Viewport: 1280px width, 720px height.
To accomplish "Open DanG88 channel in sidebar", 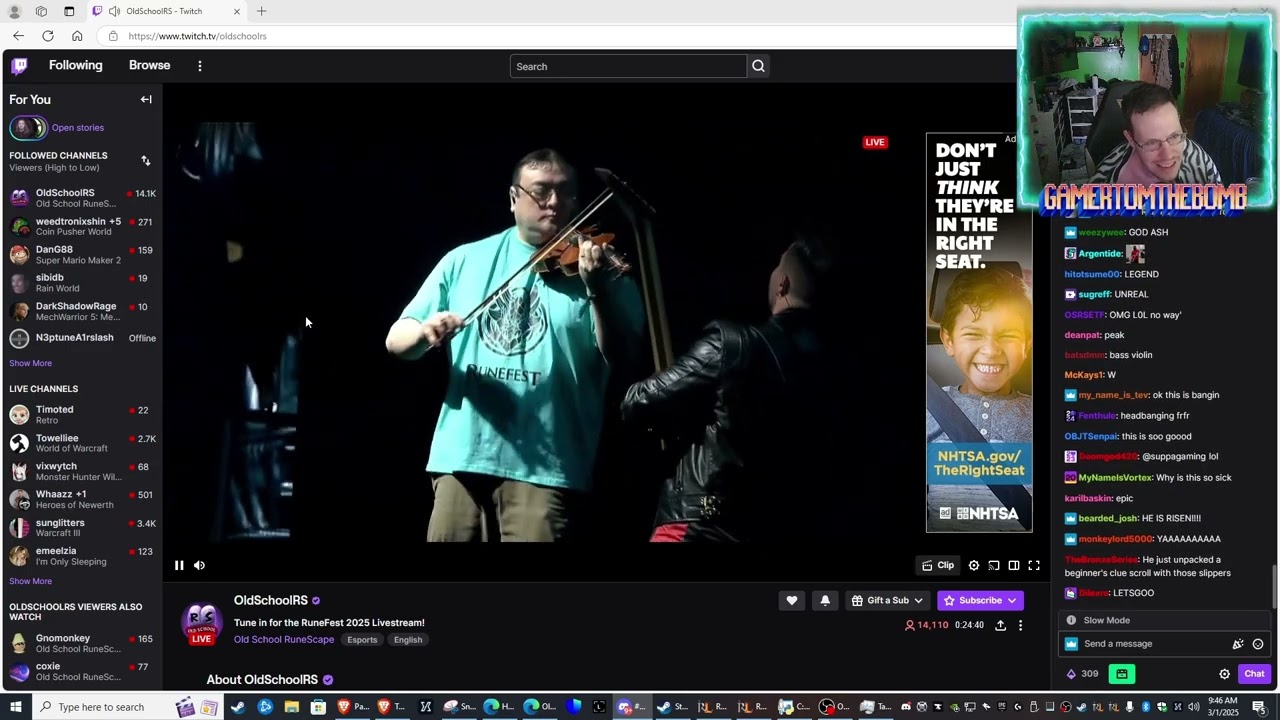I will (81, 254).
